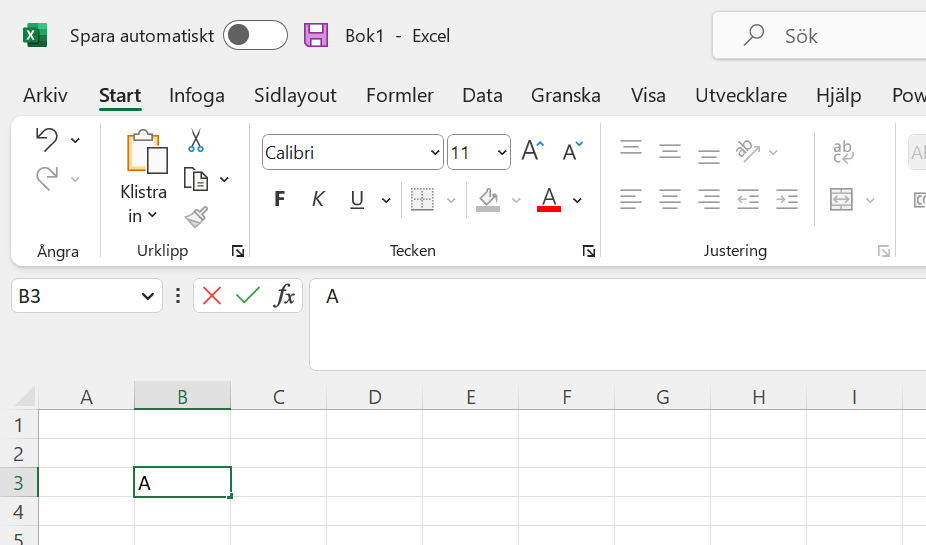Toggle italic formatting with K button

[x=318, y=199]
